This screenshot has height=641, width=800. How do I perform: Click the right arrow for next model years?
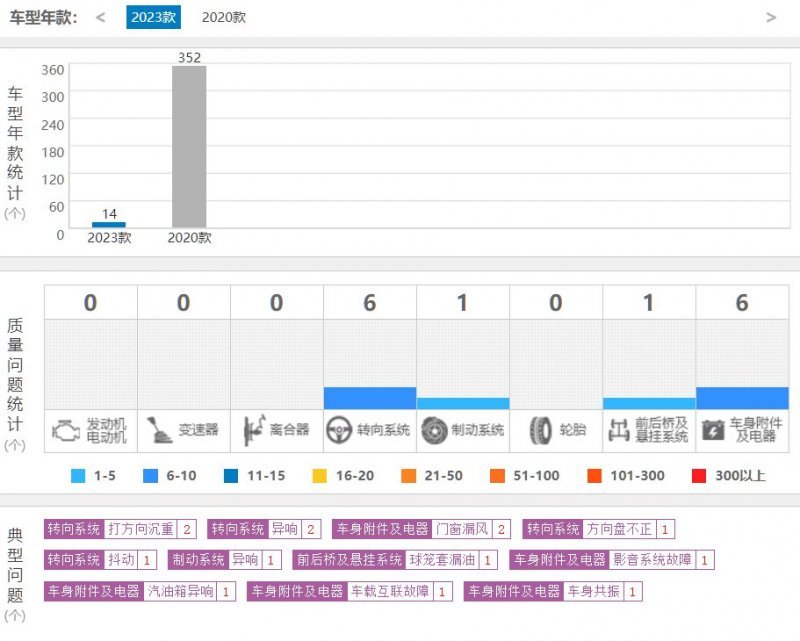771,17
